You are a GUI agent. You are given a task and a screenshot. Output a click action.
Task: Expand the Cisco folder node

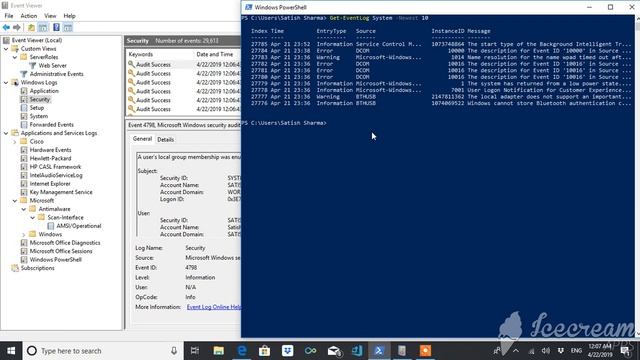click(15, 142)
